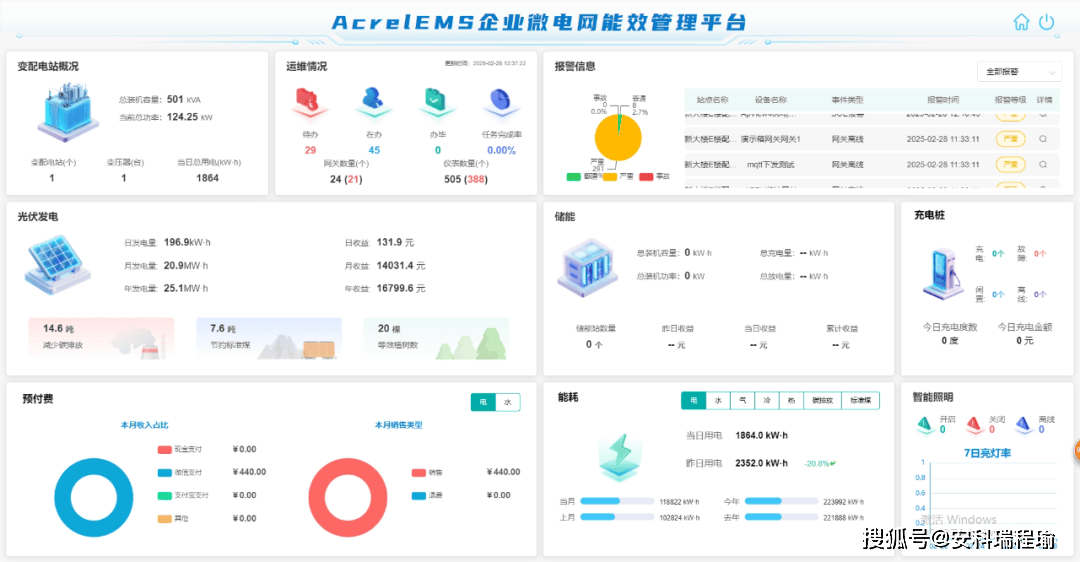Screen dimensions: 1080x562
Task: Click the lightning bolt energy icon
Action: click(621, 456)
